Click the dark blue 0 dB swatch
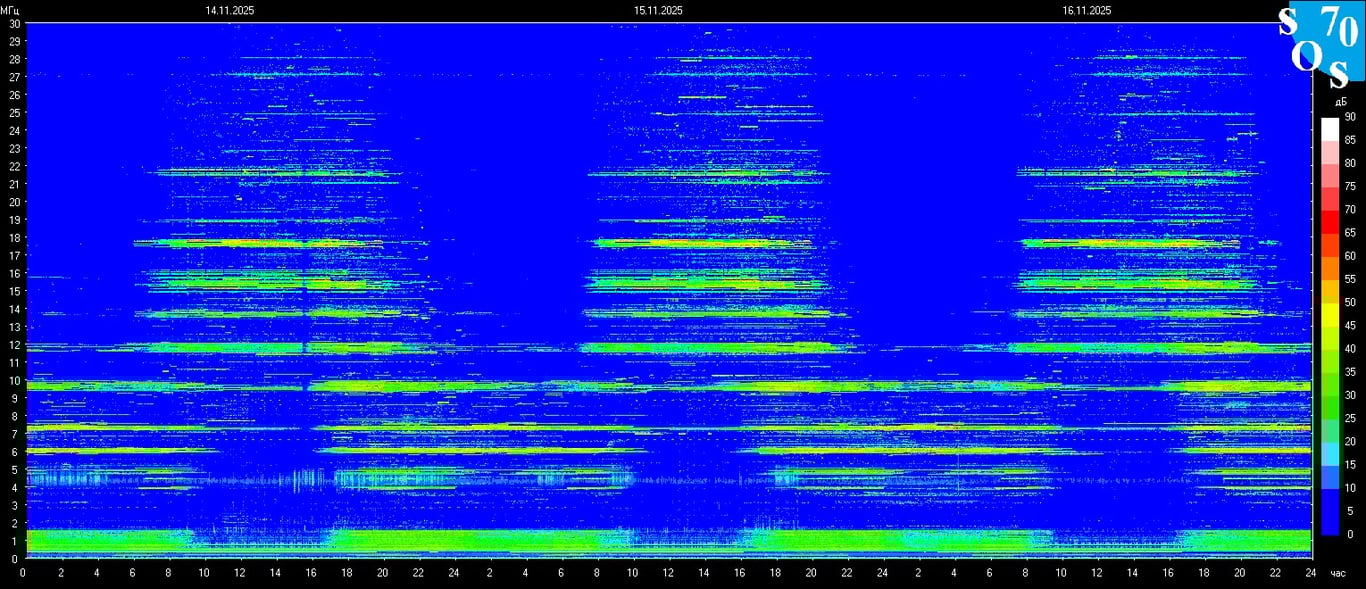 click(x=1329, y=524)
